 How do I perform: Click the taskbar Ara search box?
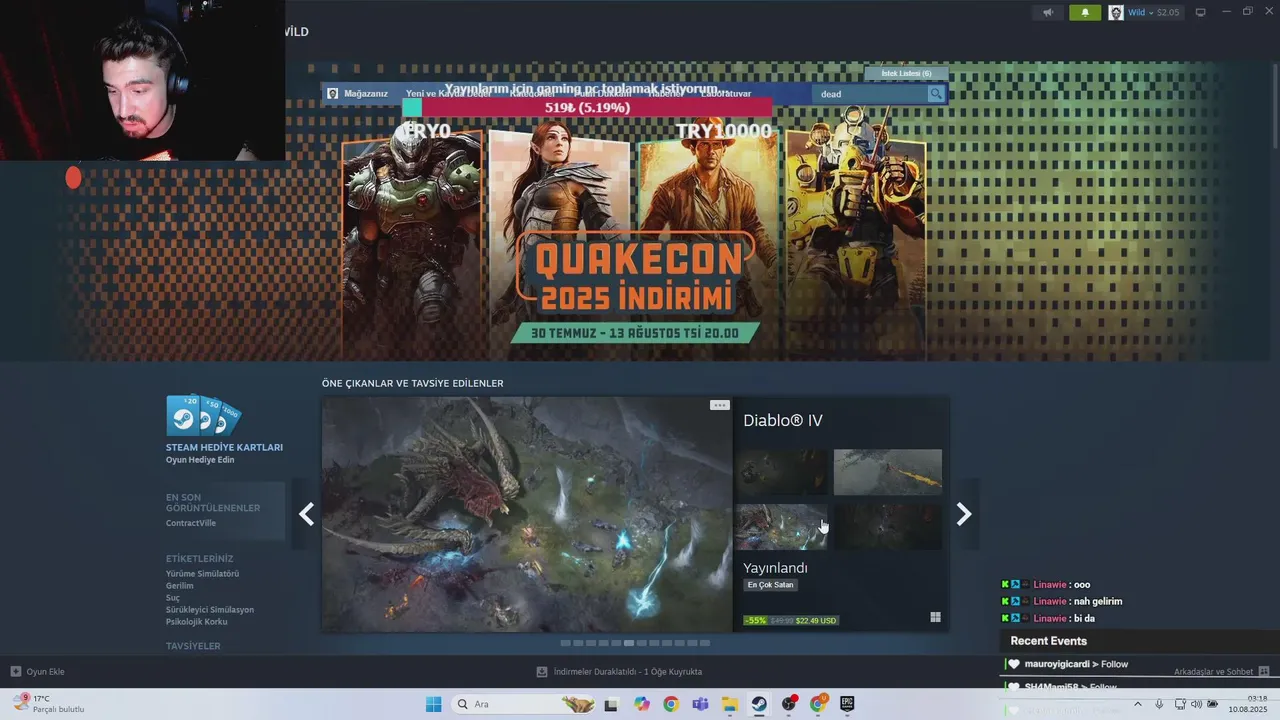click(x=525, y=704)
